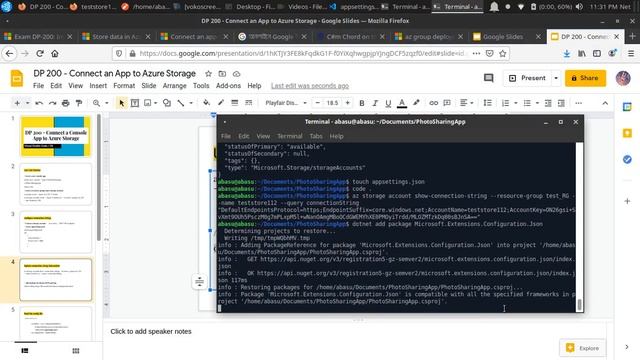
Task: Open the Google Keep side panel icon
Action: (627, 133)
